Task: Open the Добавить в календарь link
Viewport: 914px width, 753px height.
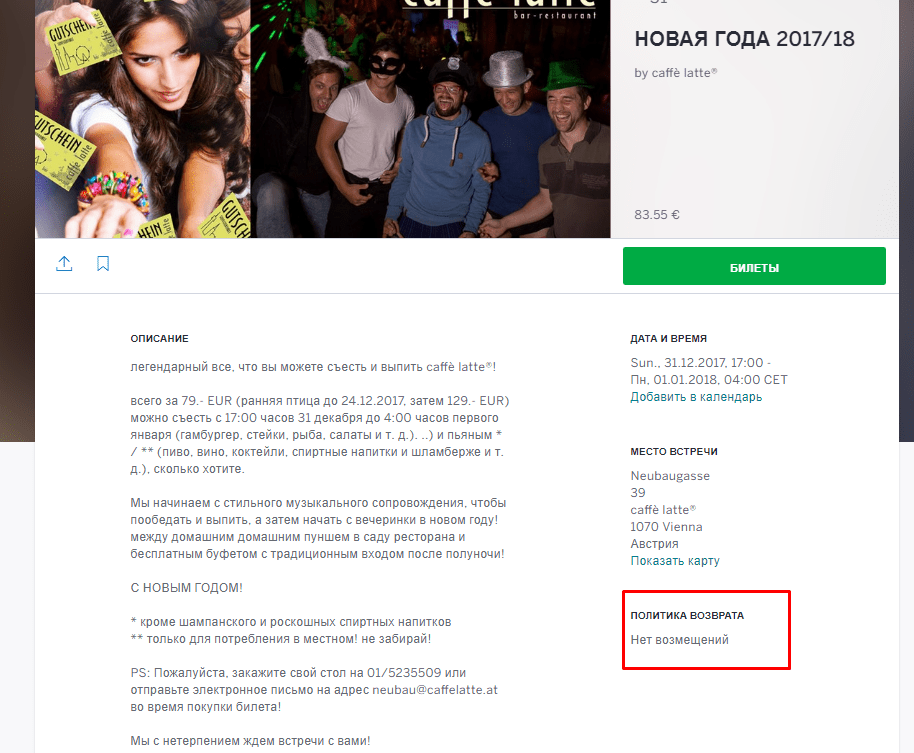Action: click(x=696, y=397)
